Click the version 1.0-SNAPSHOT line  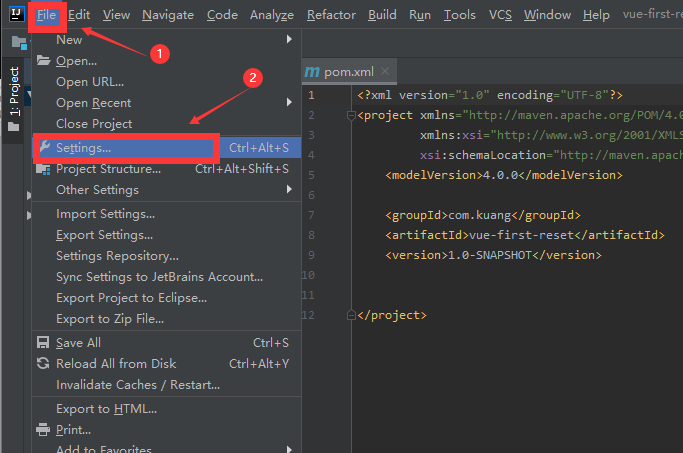click(x=493, y=255)
